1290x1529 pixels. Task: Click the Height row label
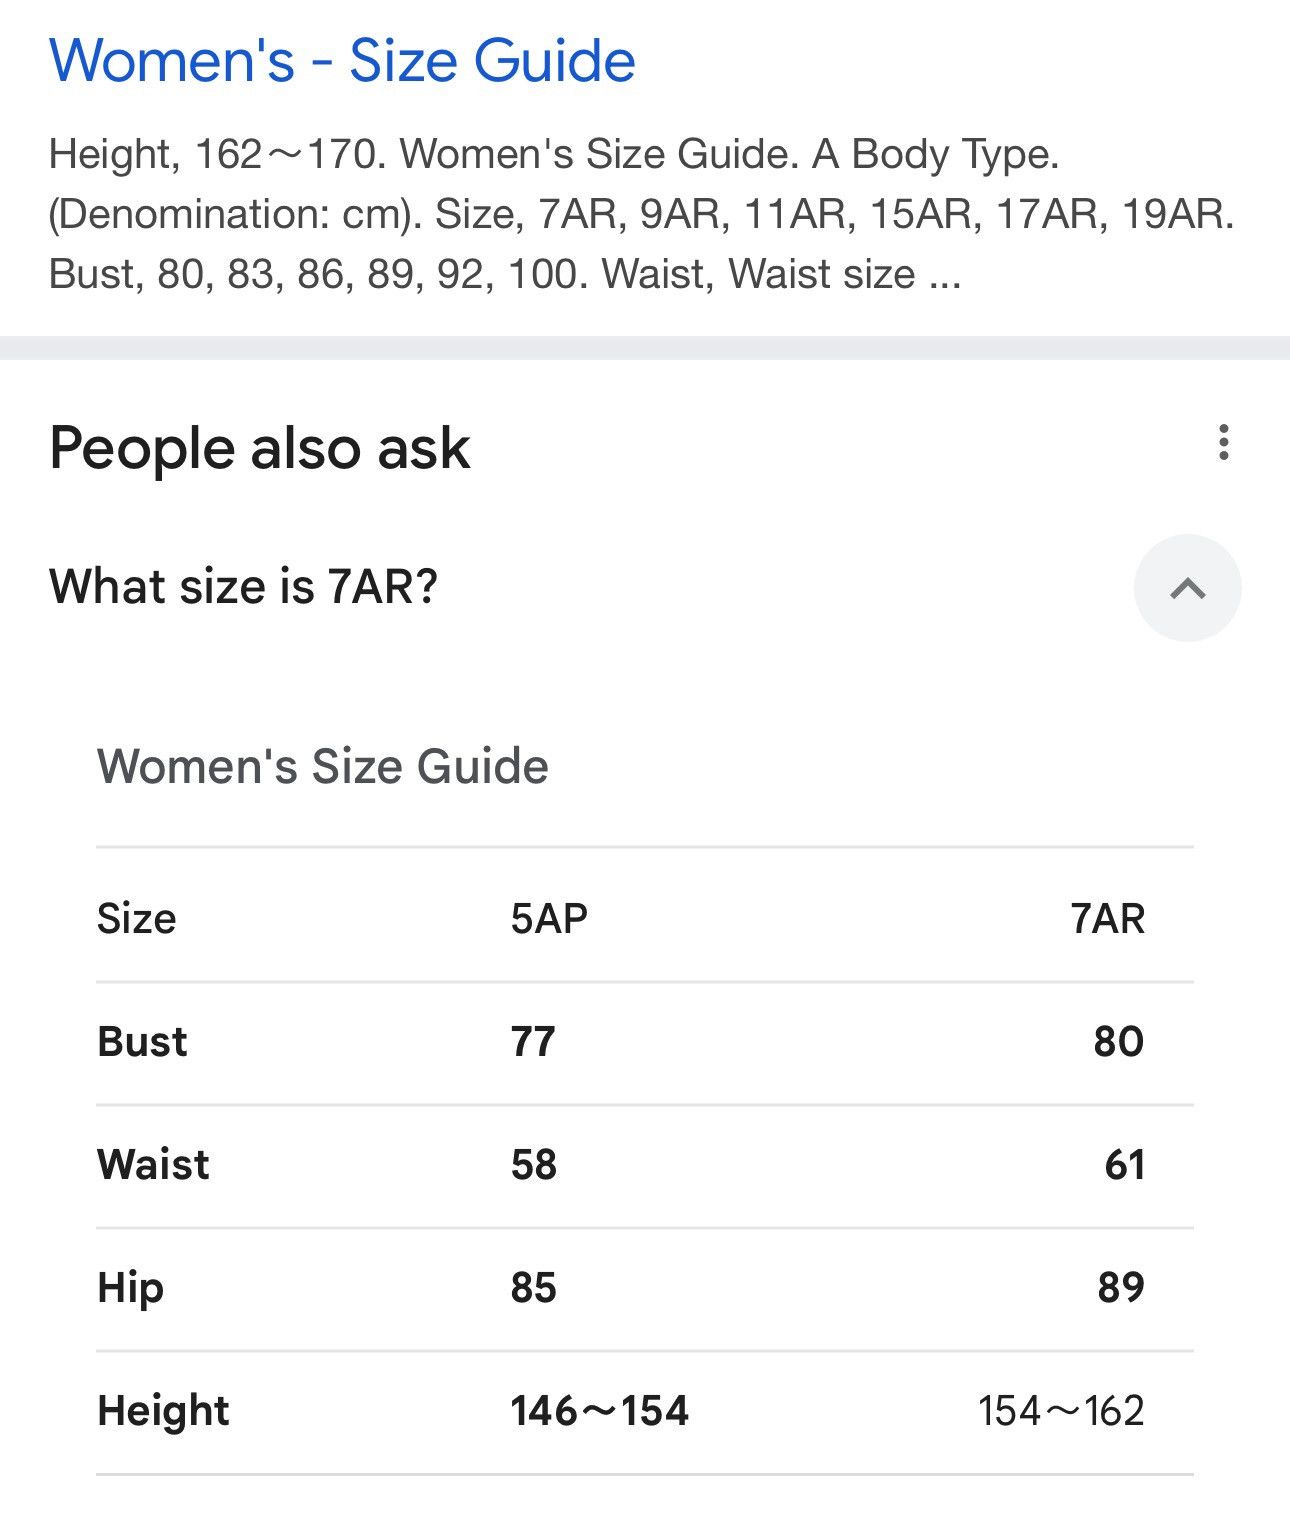163,1411
